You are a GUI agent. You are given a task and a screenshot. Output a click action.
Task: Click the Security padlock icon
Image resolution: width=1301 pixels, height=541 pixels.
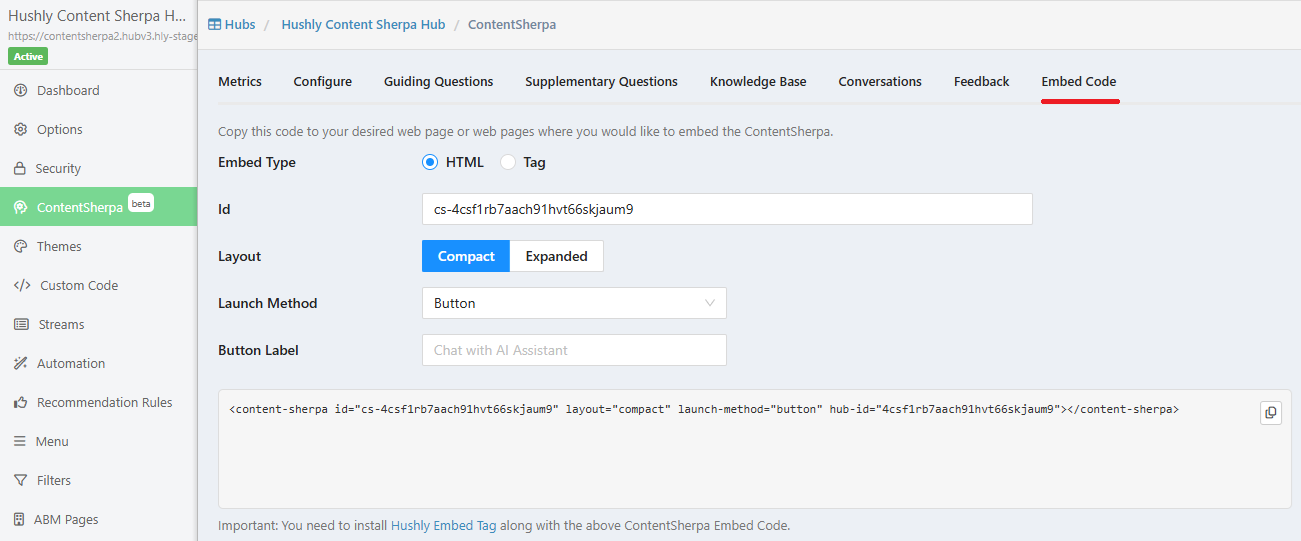click(20, 168)
